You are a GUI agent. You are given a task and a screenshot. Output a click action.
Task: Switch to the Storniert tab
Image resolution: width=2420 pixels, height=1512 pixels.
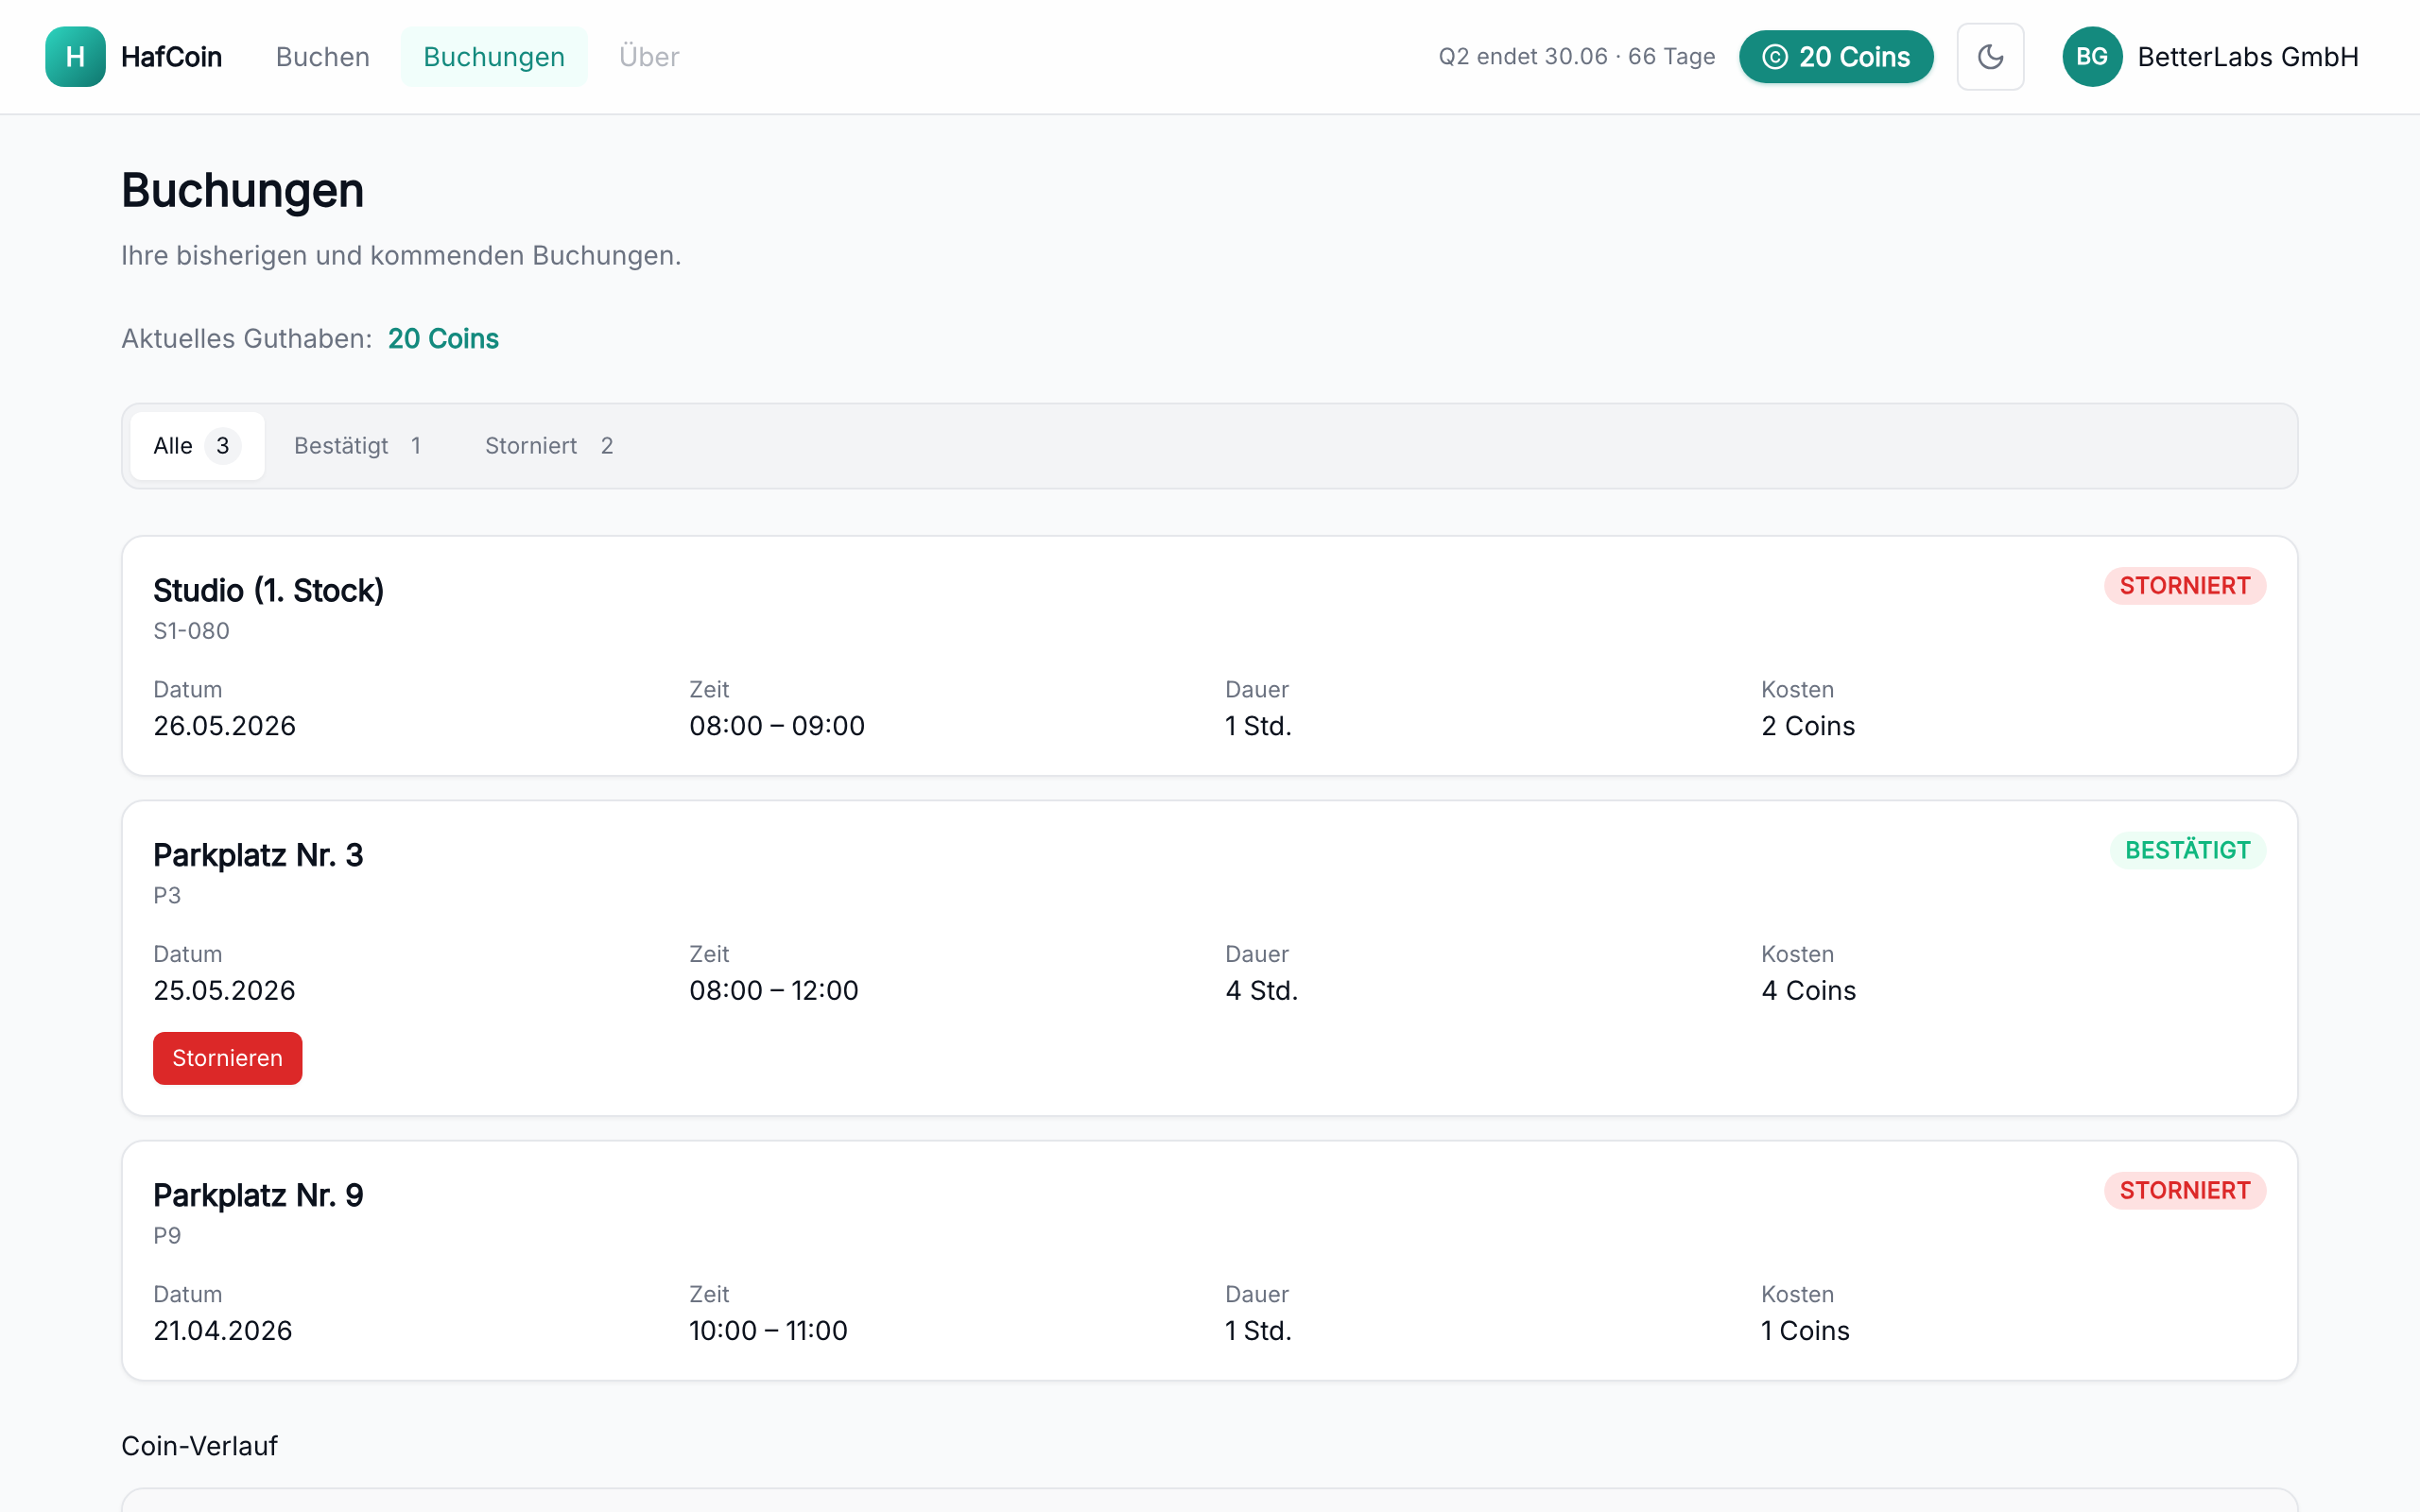pos(549,446)
